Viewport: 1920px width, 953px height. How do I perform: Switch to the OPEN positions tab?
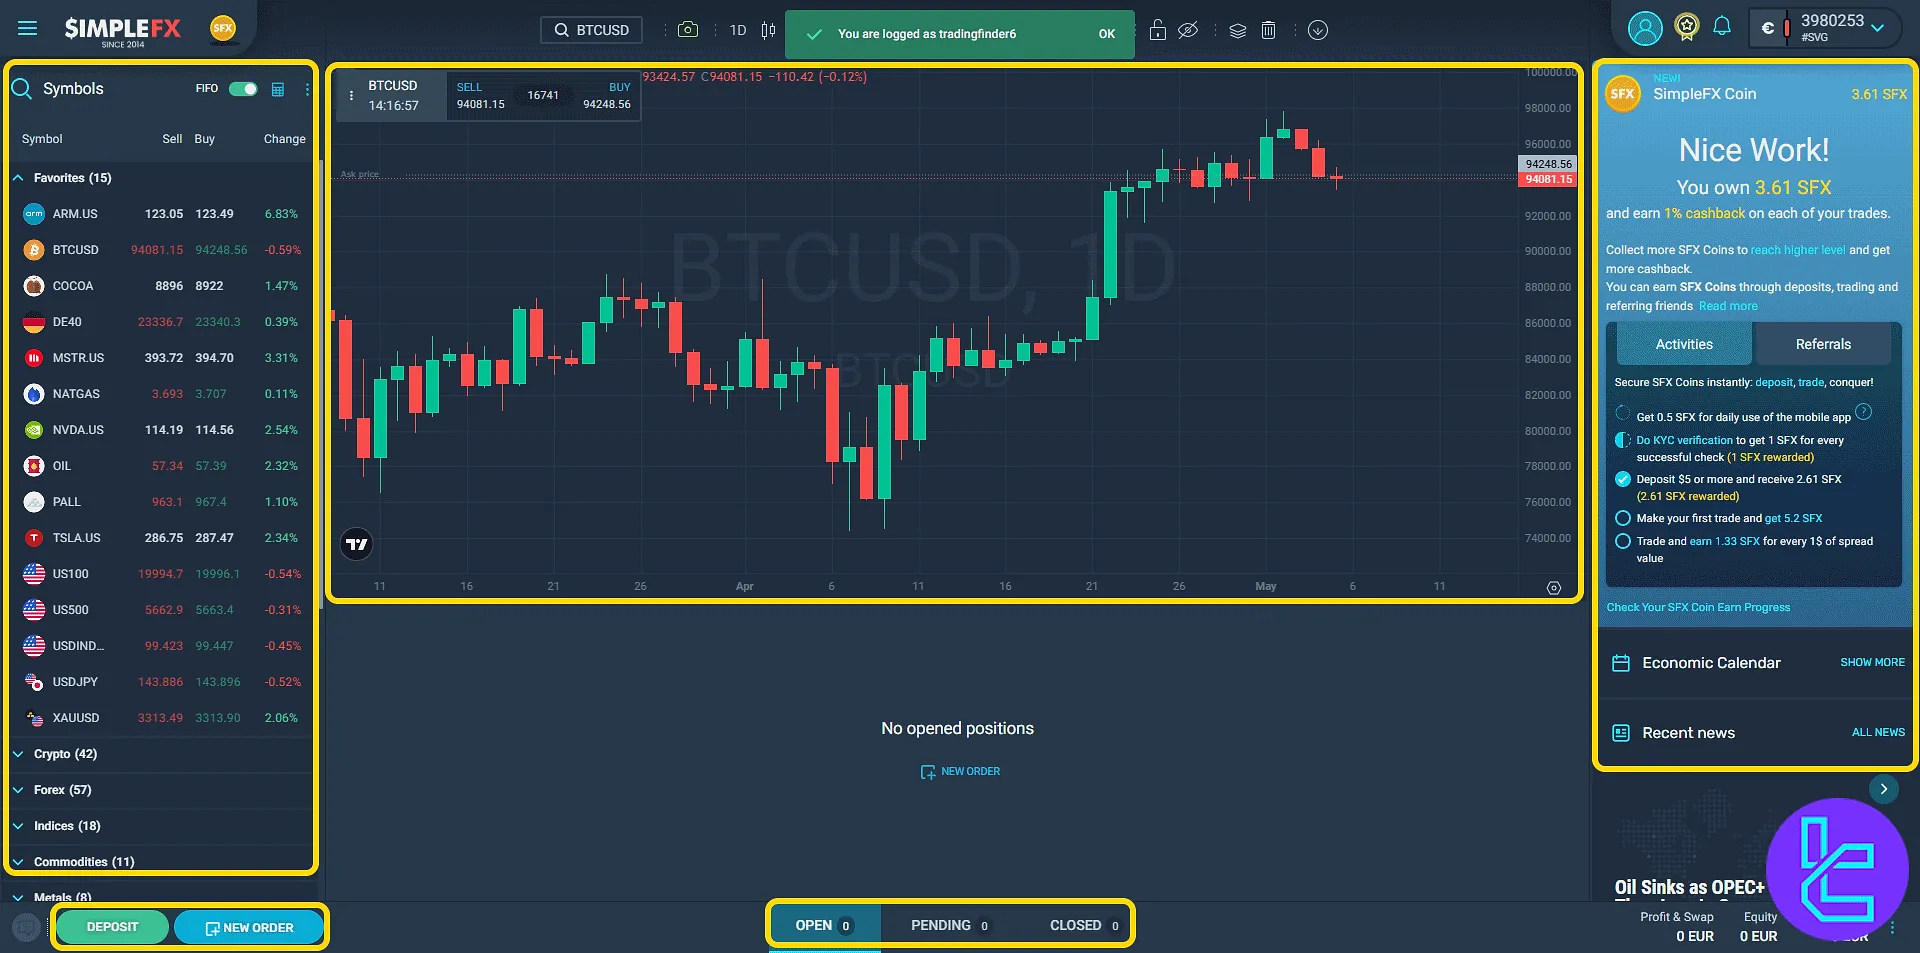[824, 925]
